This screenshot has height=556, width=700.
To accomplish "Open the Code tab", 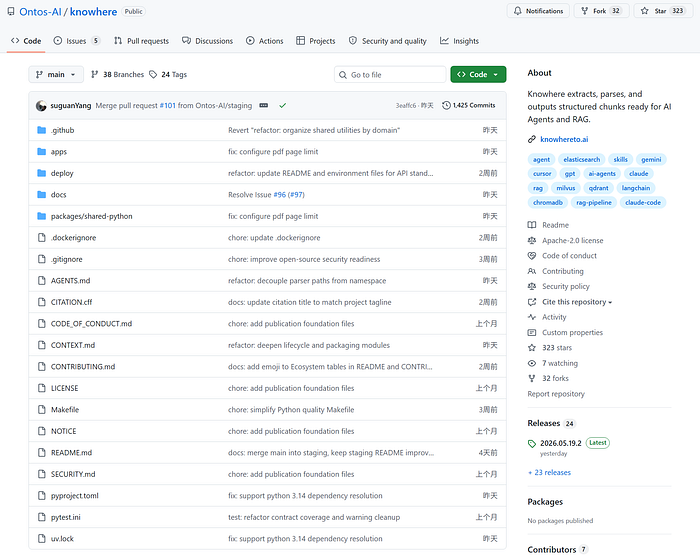I will click(x=26, y=41).
